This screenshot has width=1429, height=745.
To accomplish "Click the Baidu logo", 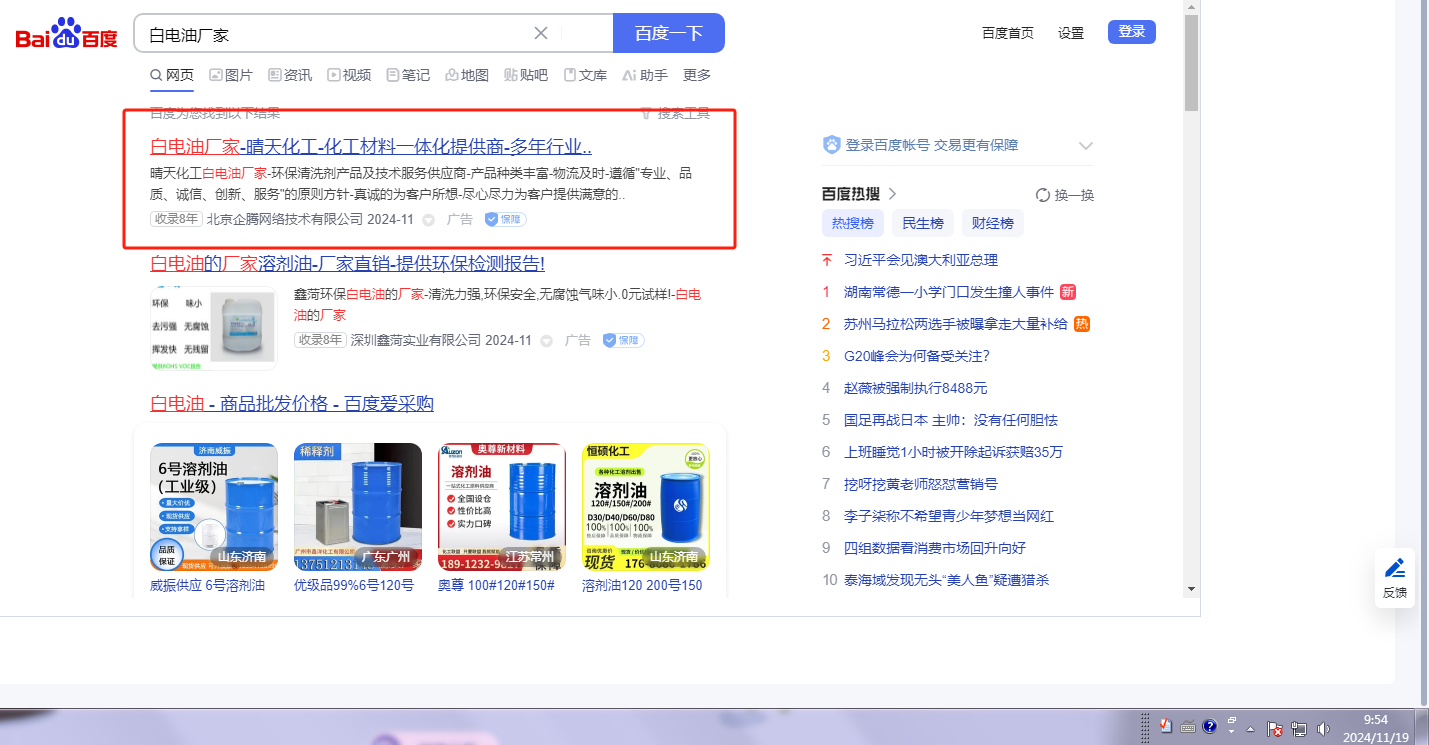I will tap(66, 35).
